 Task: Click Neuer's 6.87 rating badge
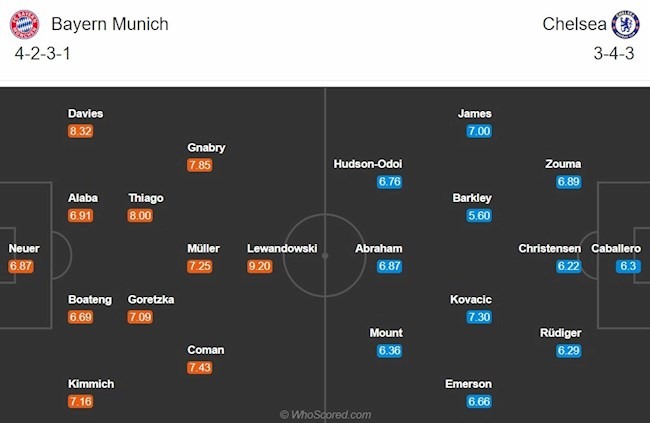pos(21,266)
